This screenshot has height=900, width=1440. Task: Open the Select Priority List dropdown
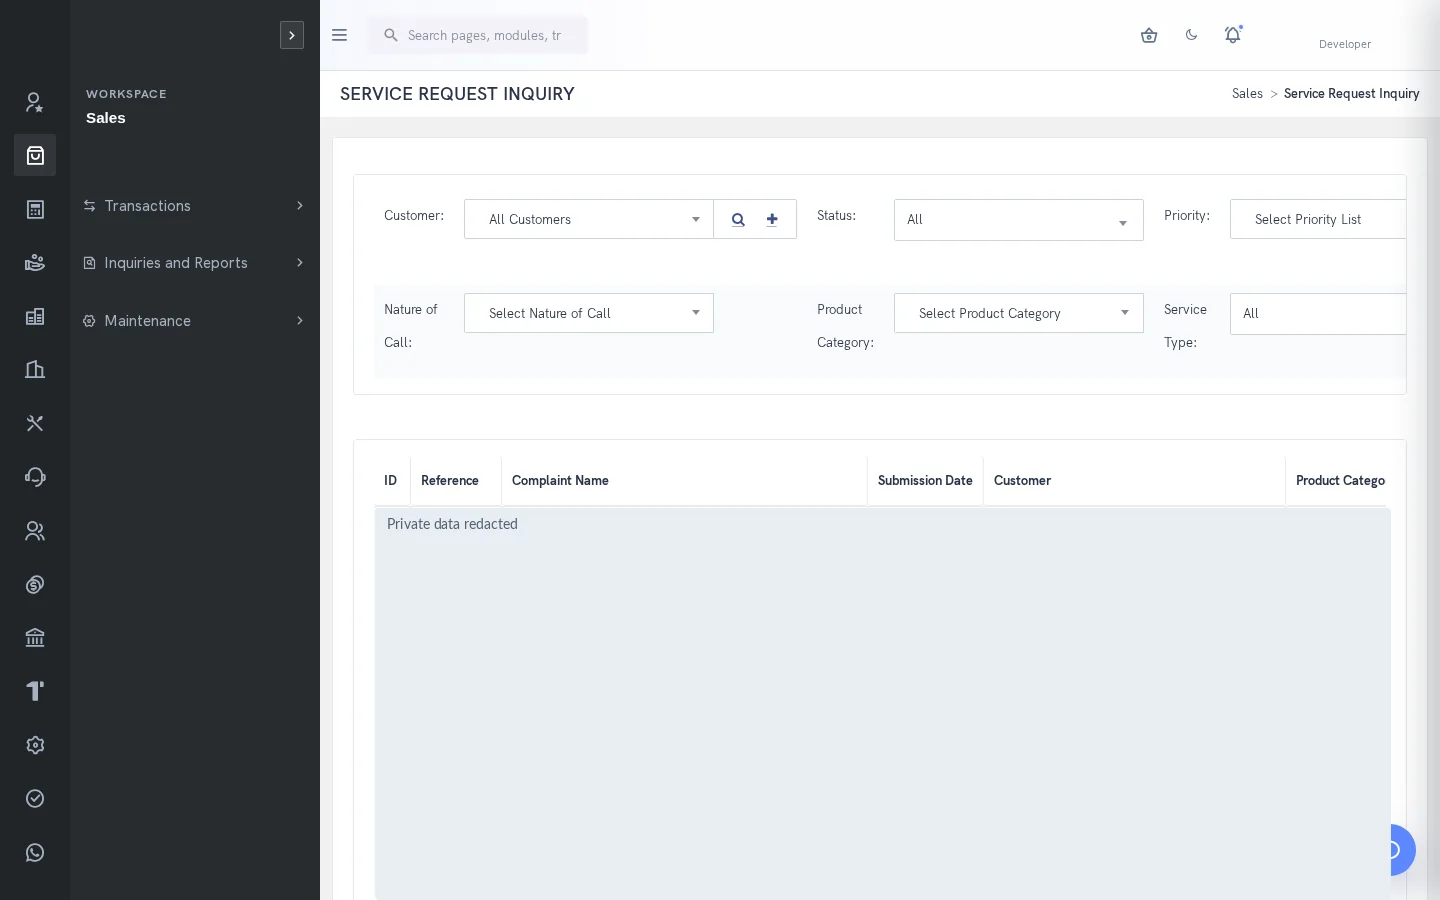pos(1318,220)
